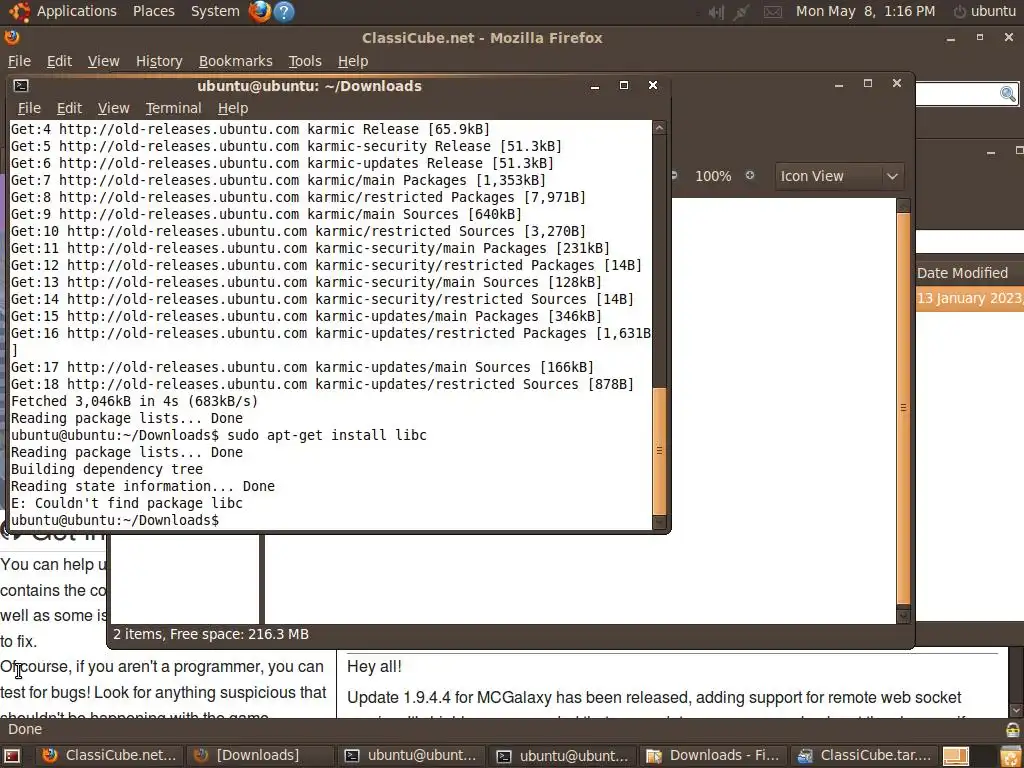The width and height of the screenshot is (1024, 768).
Task: Open the Terminal menu in terminal window
Action: [173, 108]
